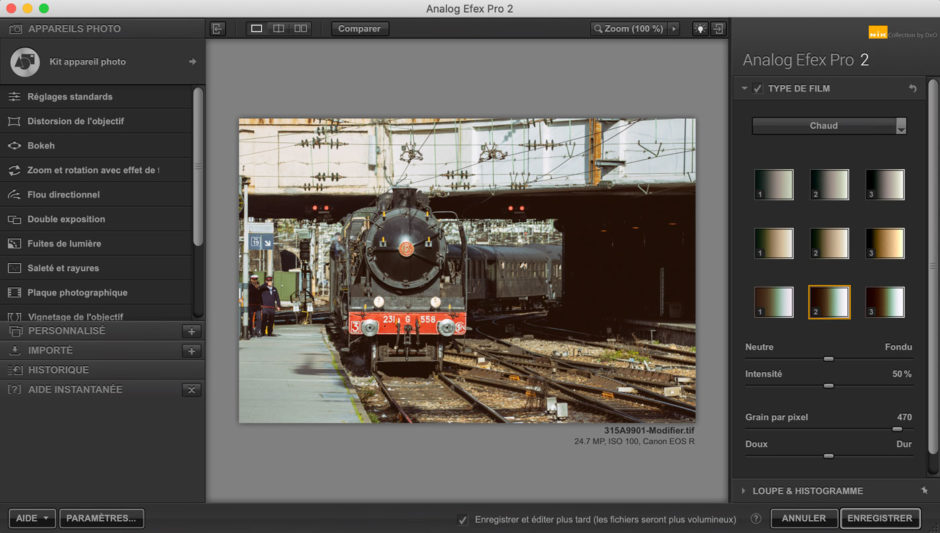Add a preset with PERSONNALISÉ plus button
The height and width of the screenshot is (533, 940).
[x=191, y=332]
